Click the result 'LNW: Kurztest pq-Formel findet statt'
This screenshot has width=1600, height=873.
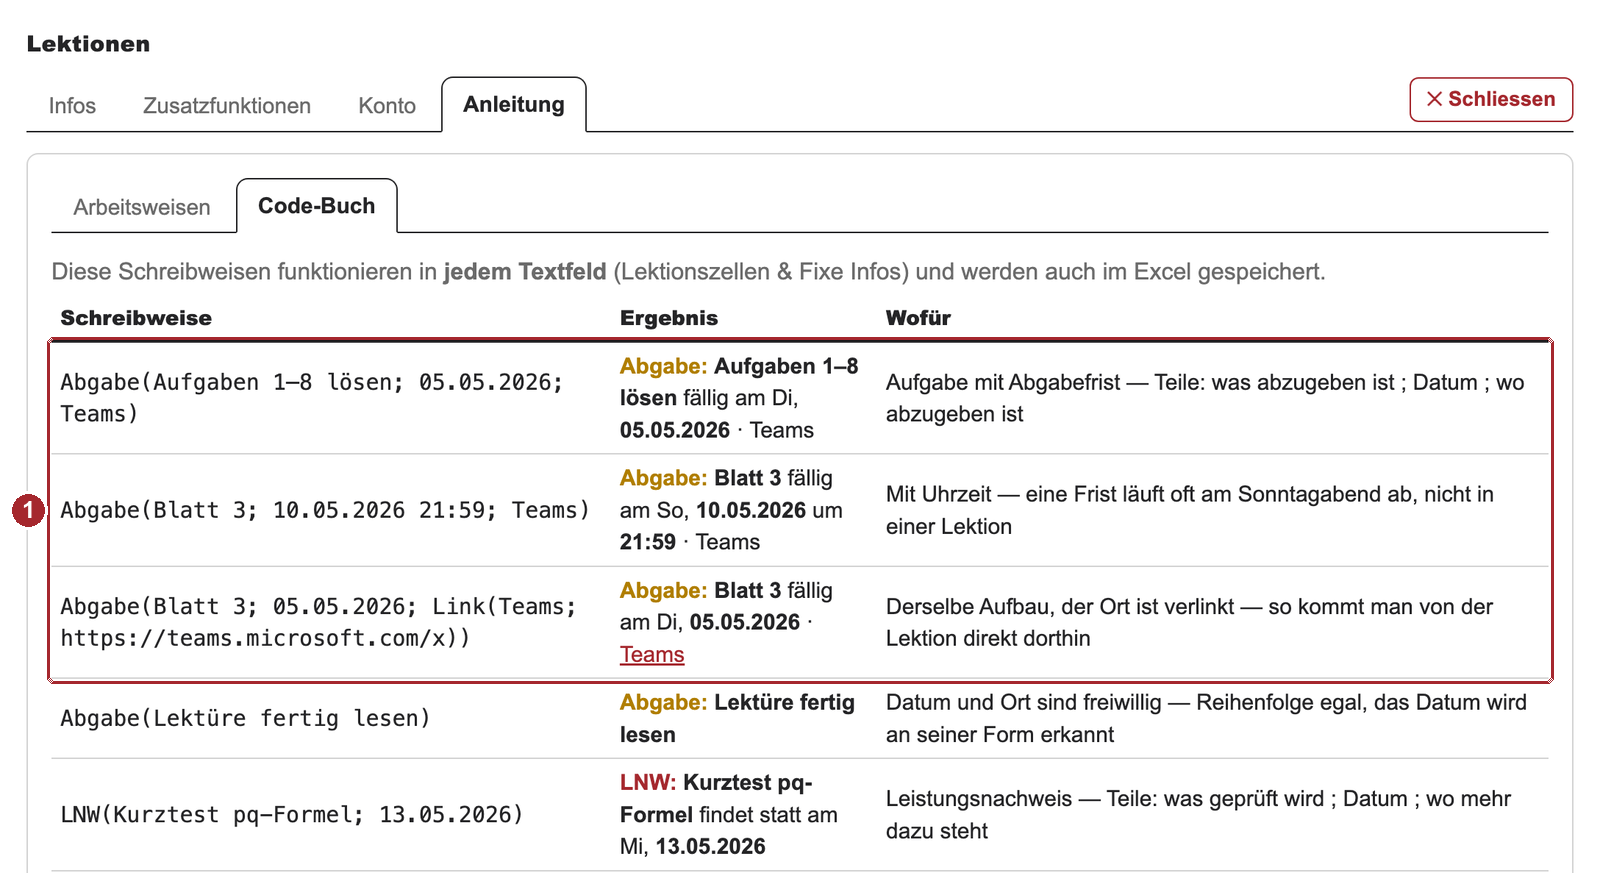coord(729,814)
